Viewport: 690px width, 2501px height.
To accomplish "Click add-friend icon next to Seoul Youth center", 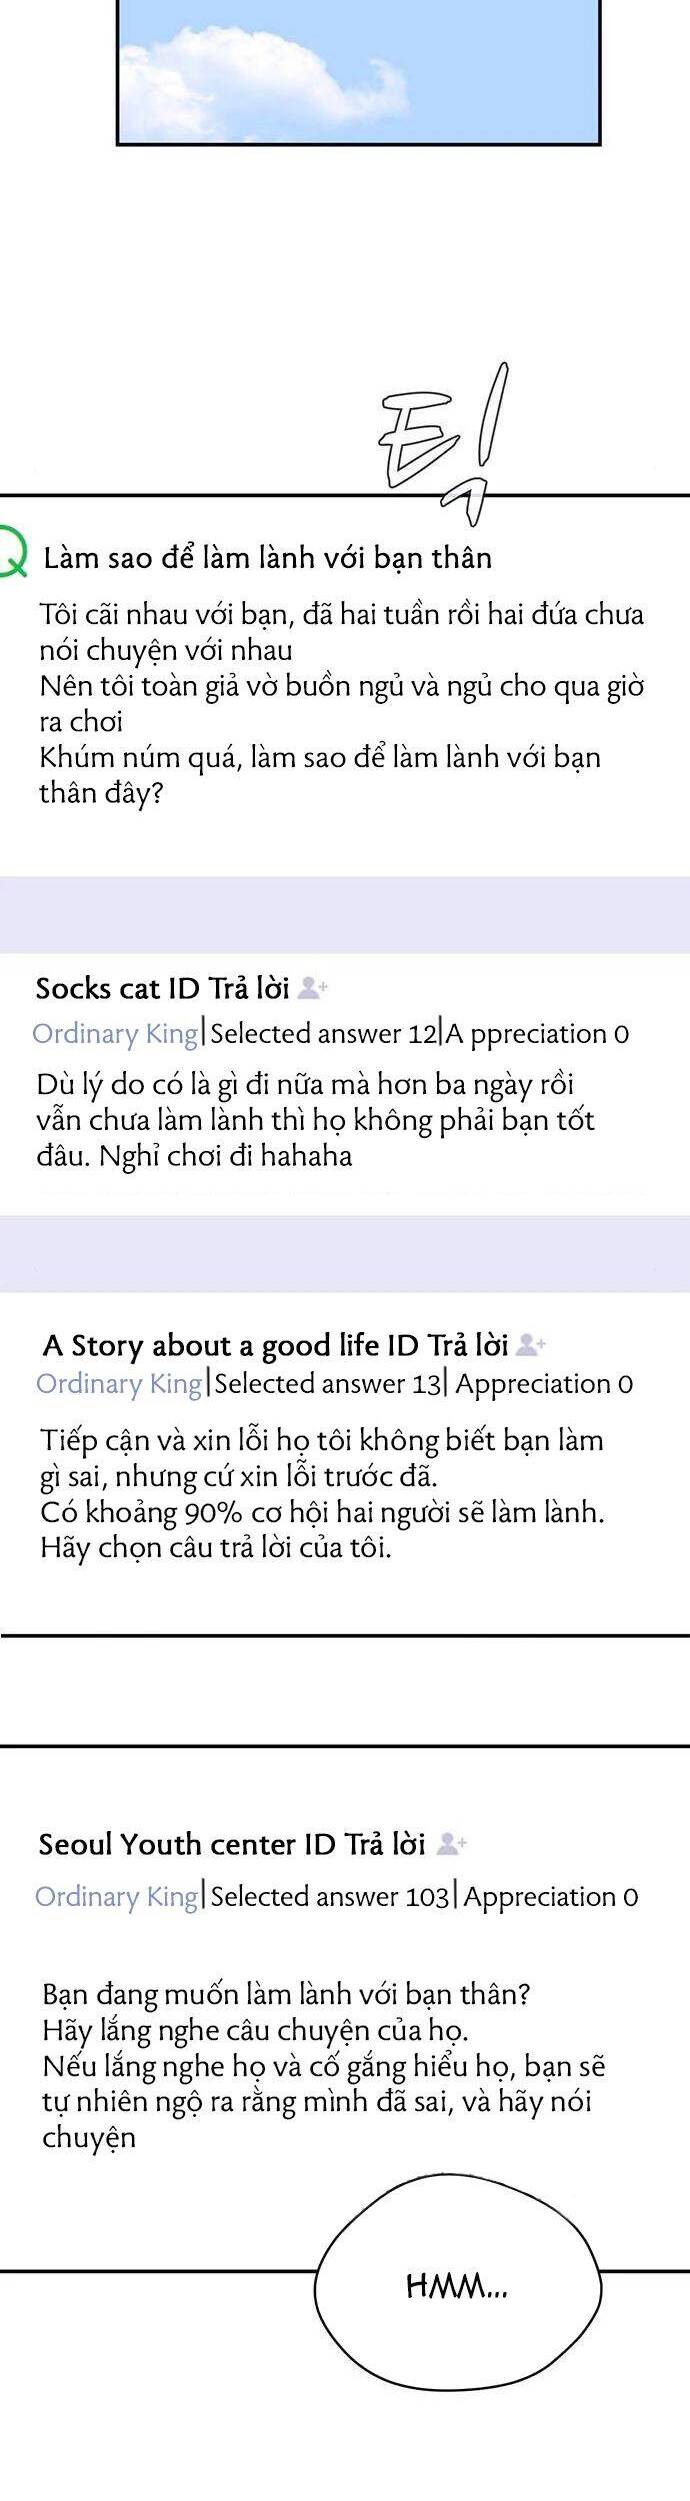I will click(x=453, y=1841).
